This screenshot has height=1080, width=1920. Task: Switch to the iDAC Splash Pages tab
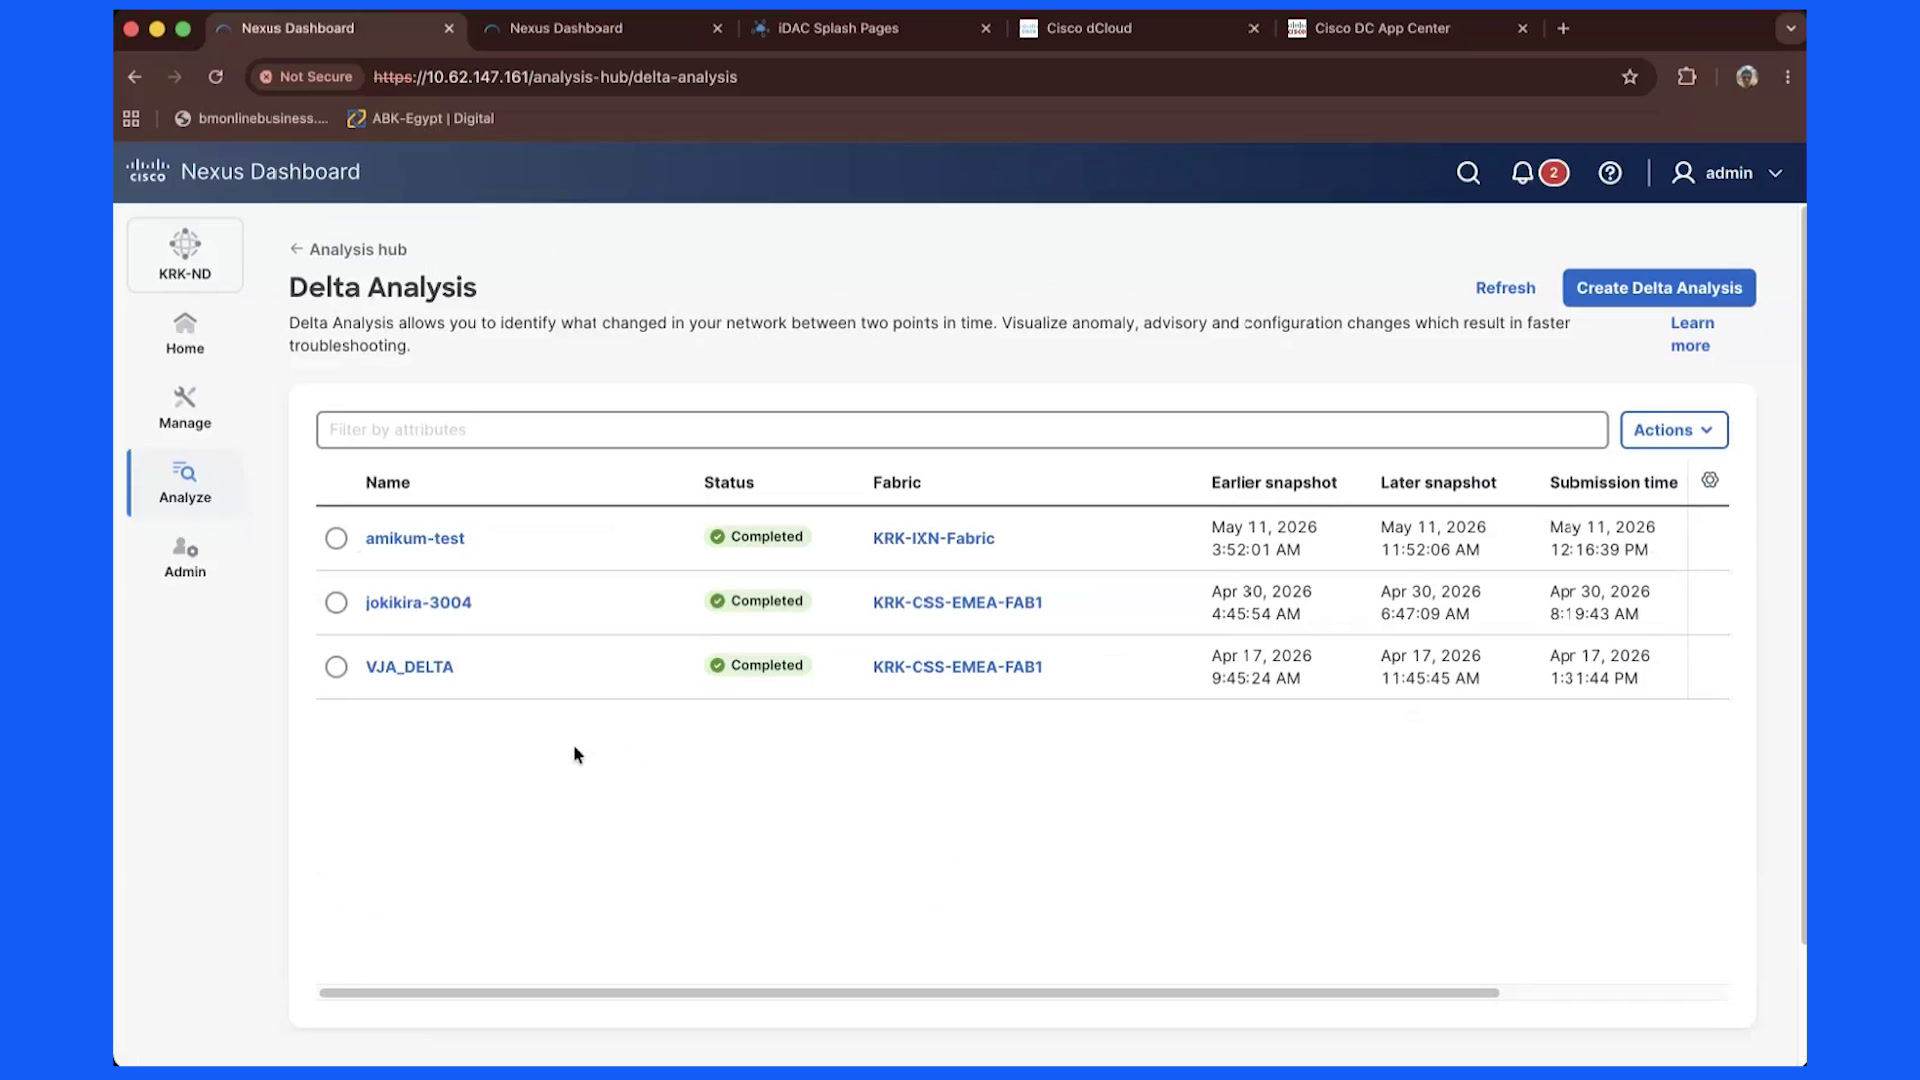pos(872,28)
